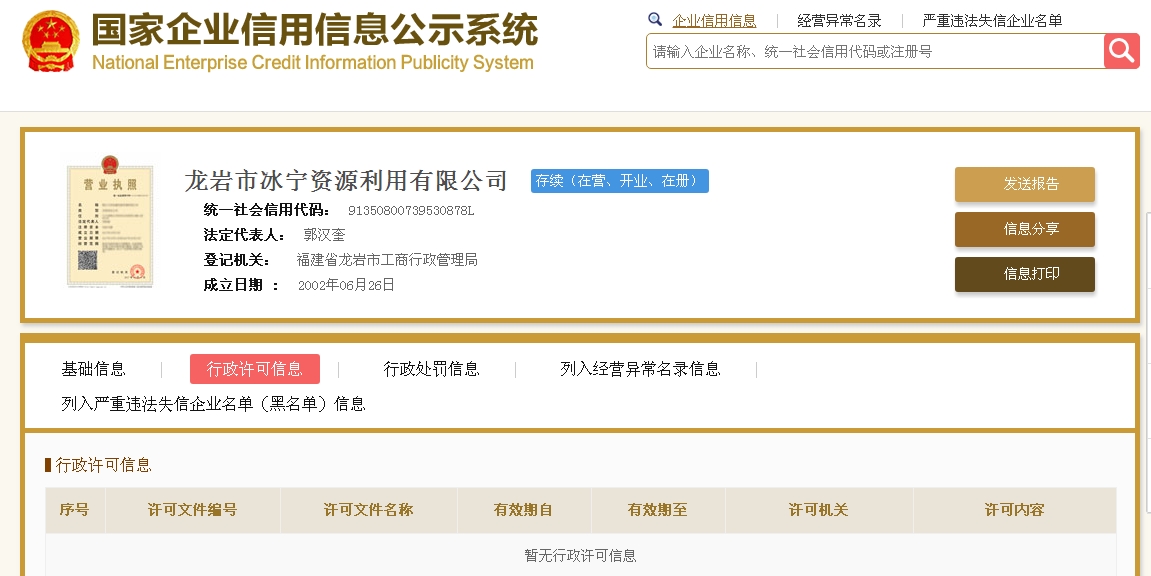Click the 许可内容 column header
The width and height of the screenshot is (1151, 576).
click(x=1014, y=510)
